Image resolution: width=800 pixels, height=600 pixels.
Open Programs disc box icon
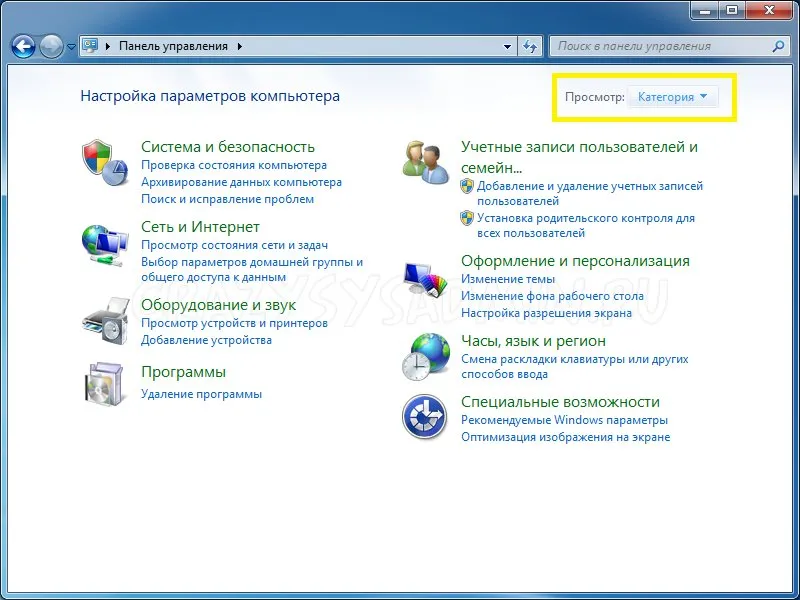[105, 384]
